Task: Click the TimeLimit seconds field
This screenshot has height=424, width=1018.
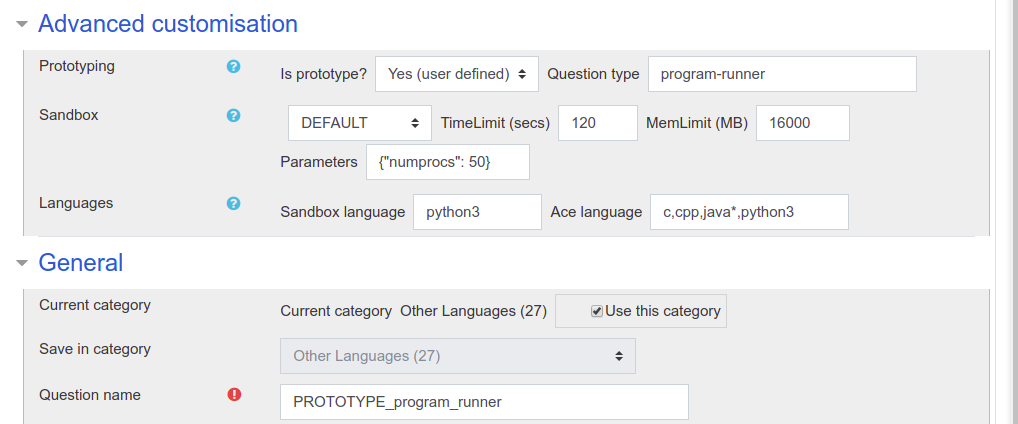Action: (598, 123)
